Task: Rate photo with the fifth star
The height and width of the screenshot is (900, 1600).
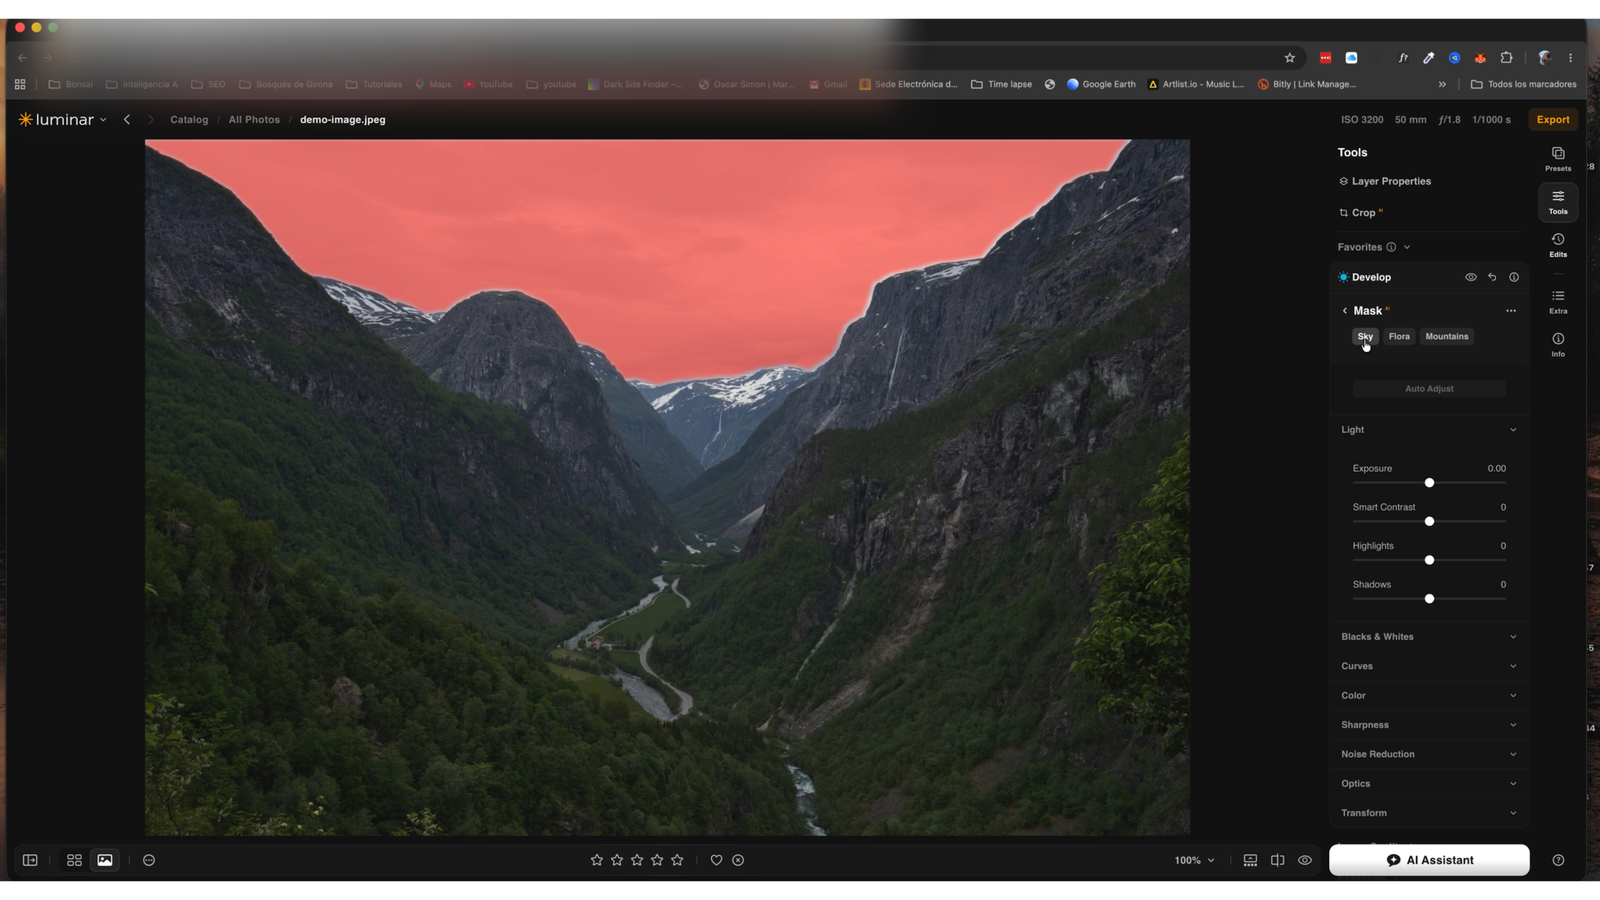Action: 677,860
